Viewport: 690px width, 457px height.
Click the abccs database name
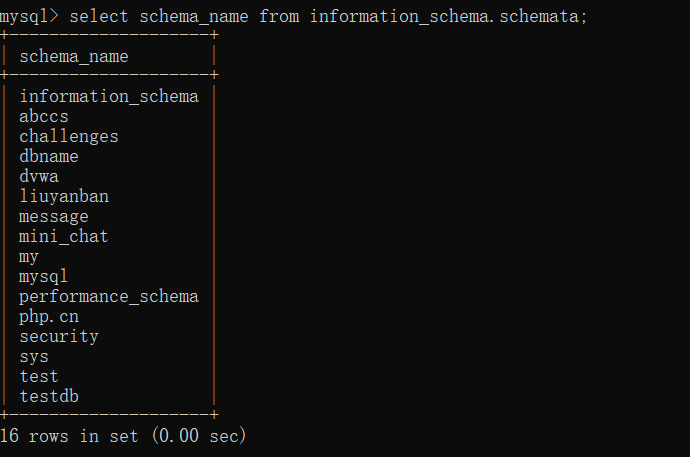point(44,117)
